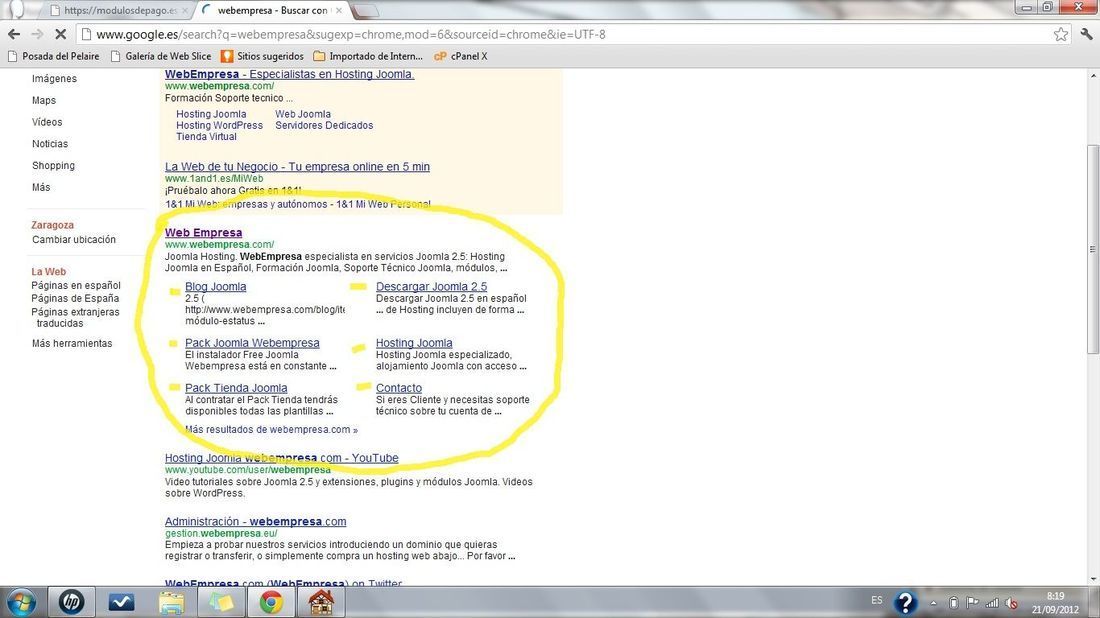
Task: Click the battery tray icon
Action: click(953, 603)
